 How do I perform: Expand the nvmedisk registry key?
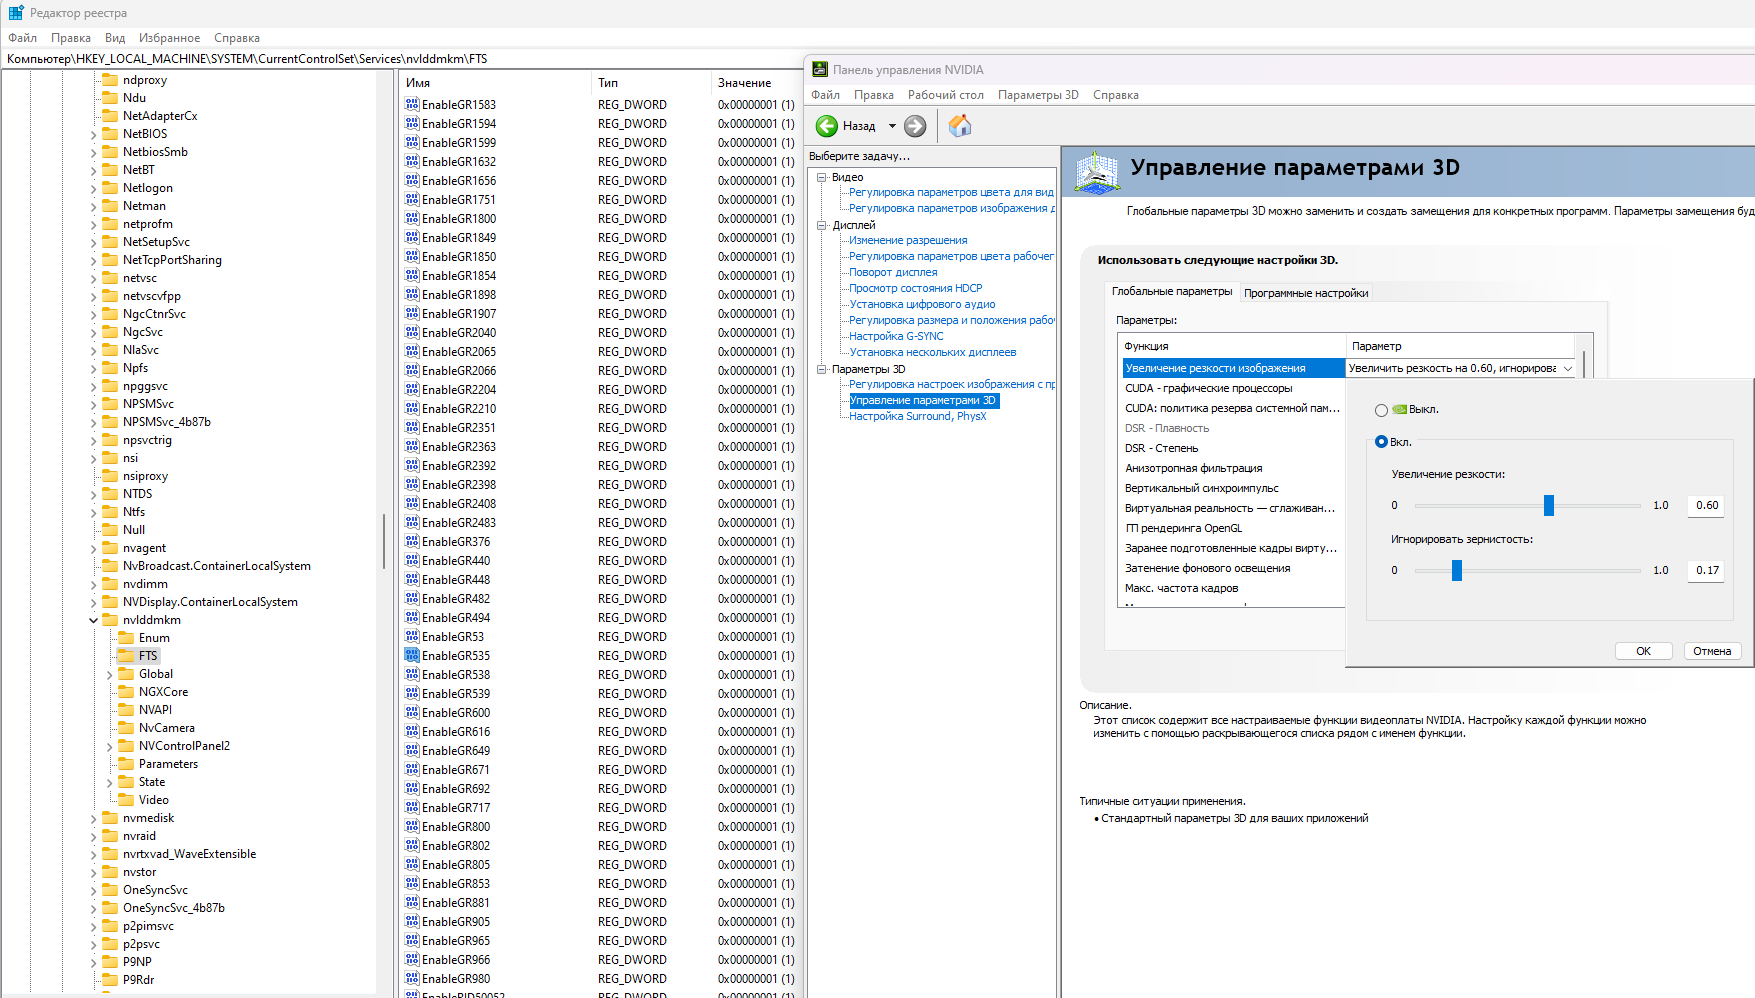(x=94, y=818)
